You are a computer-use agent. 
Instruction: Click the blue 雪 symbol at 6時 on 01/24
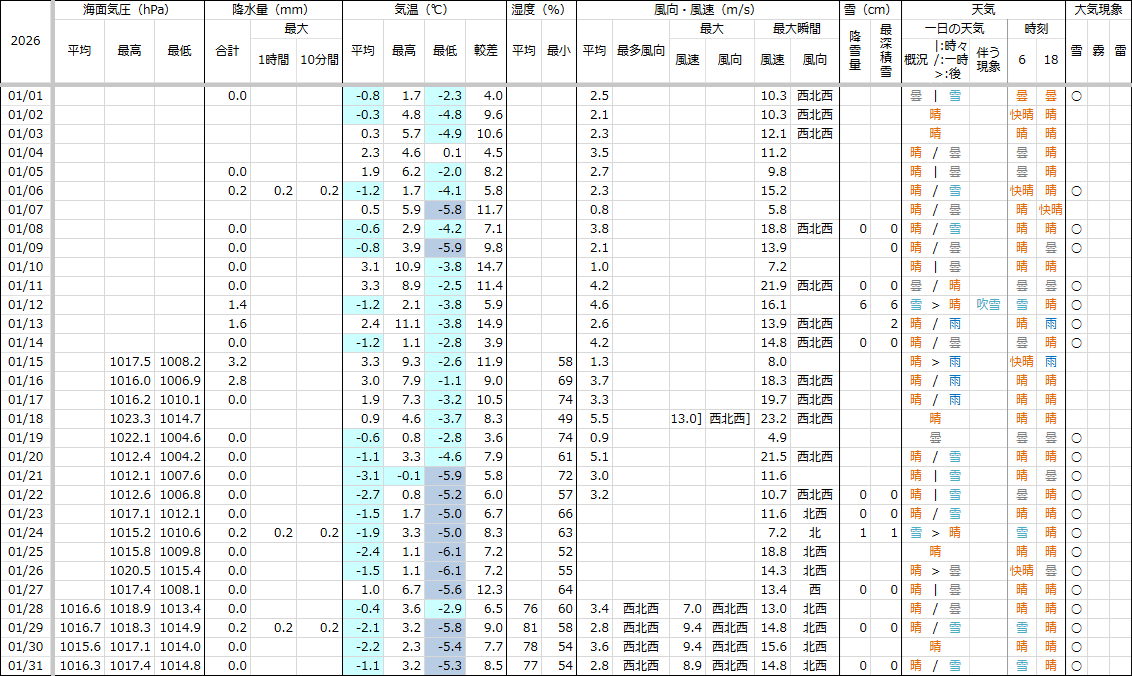point(1021,533)
